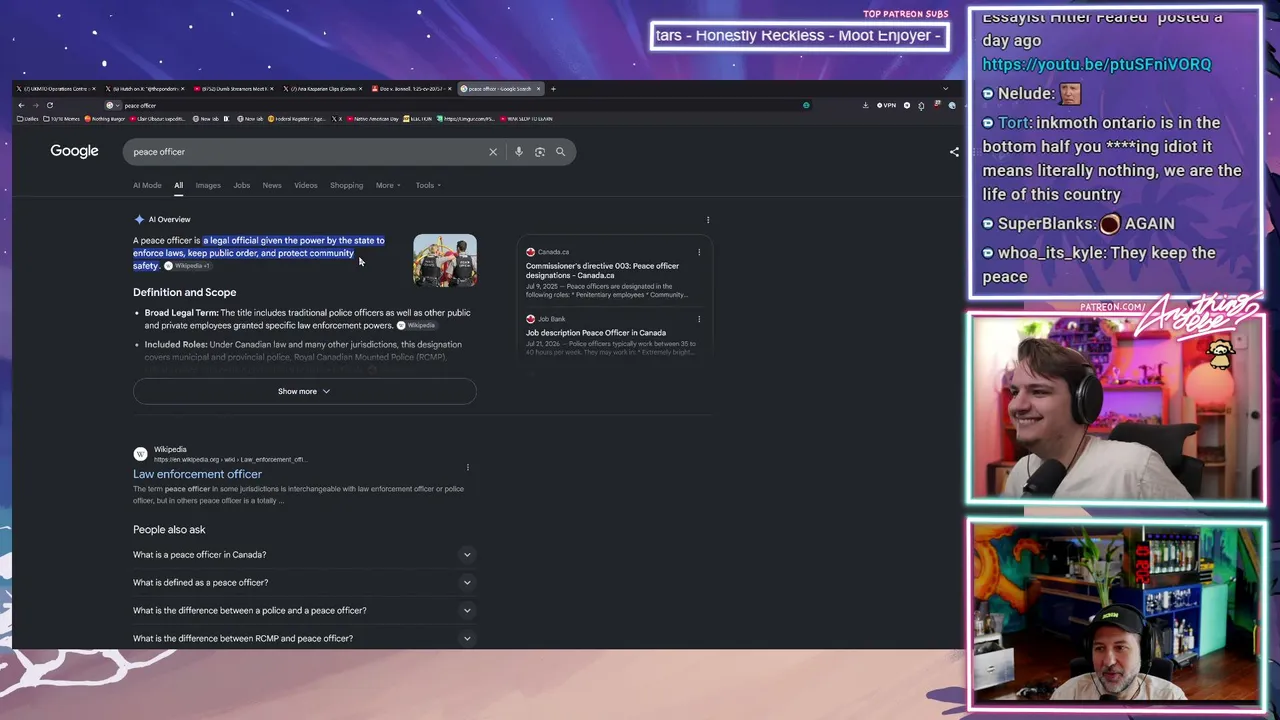The height and width of the screenshot is (720, 1280).
Task: Click the AI Overview sparkle icon
Action: (139, 219)
